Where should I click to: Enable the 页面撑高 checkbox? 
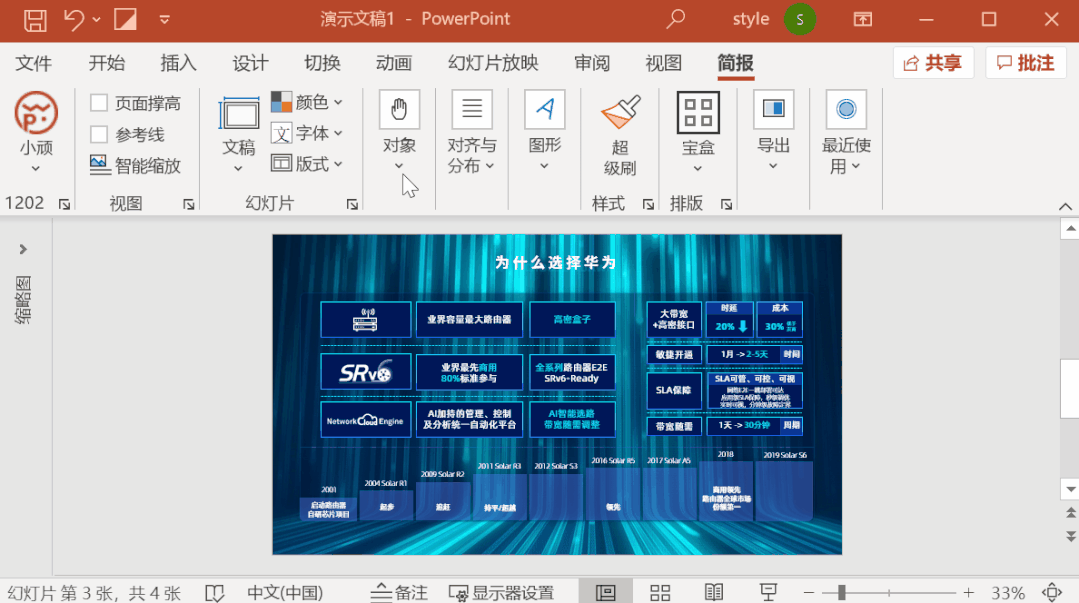tap(99, 103)
